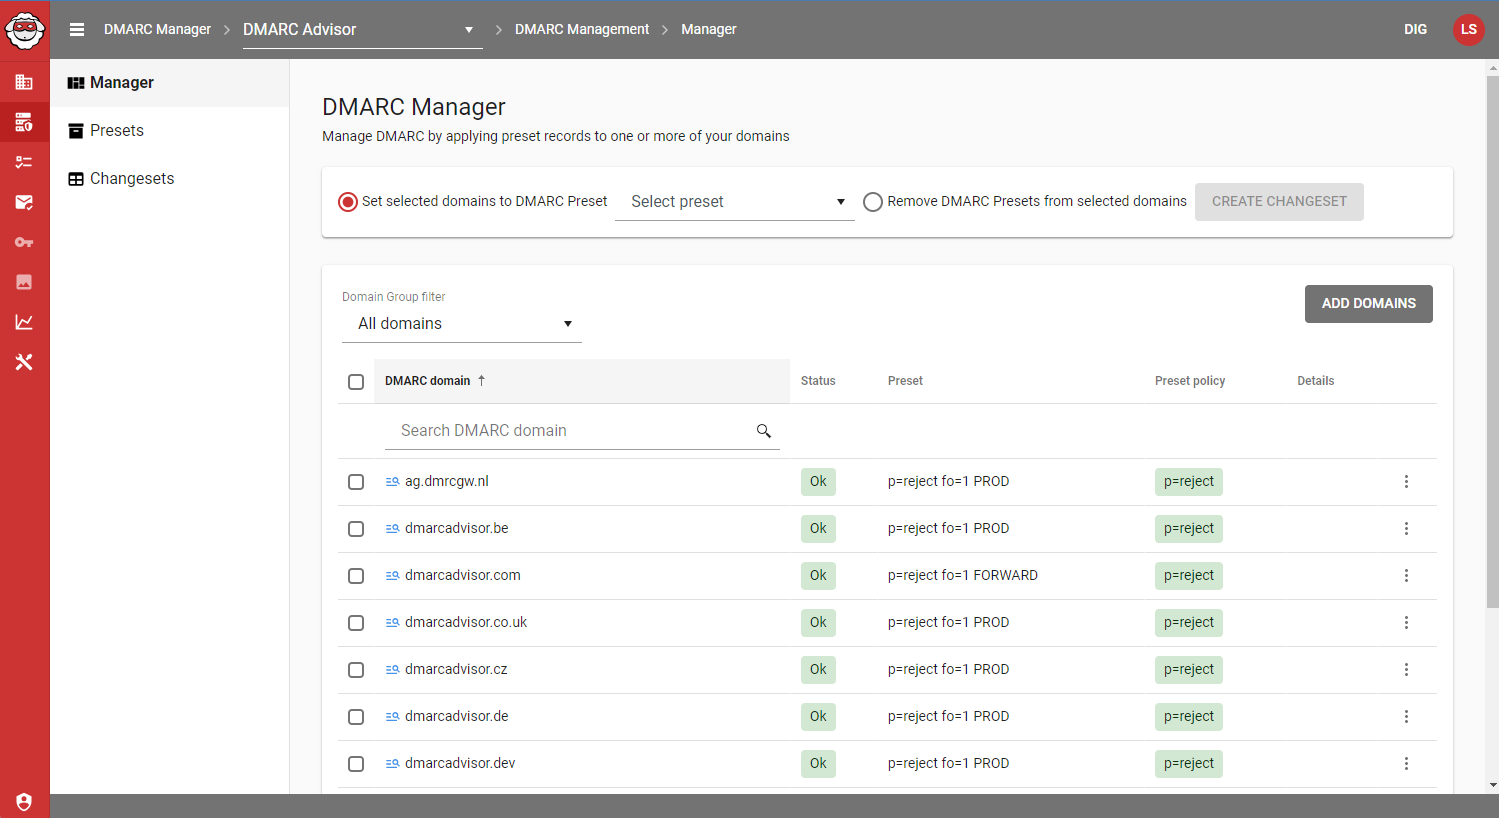The height and width of the screenshot is (818, 1499).
Task: Open options for dmarcadvisor.com via kebab menu
Action: 1406,575
